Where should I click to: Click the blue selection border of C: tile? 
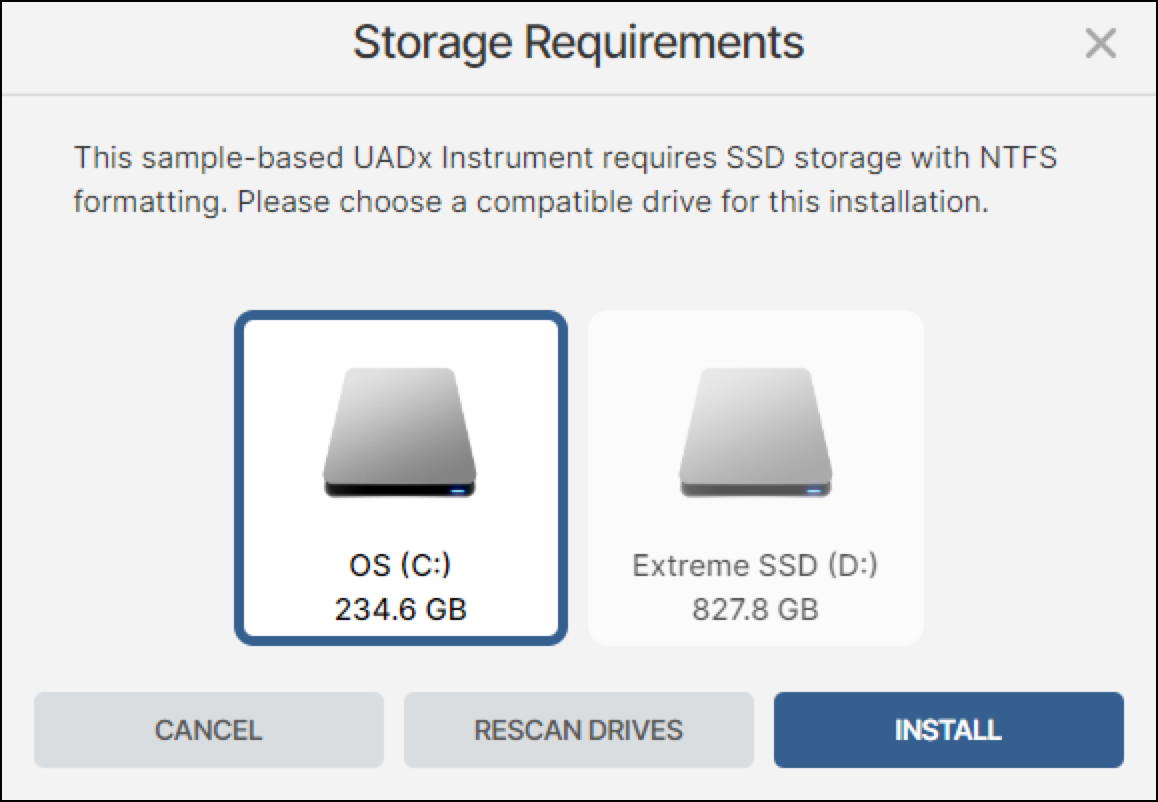(239, 478)
